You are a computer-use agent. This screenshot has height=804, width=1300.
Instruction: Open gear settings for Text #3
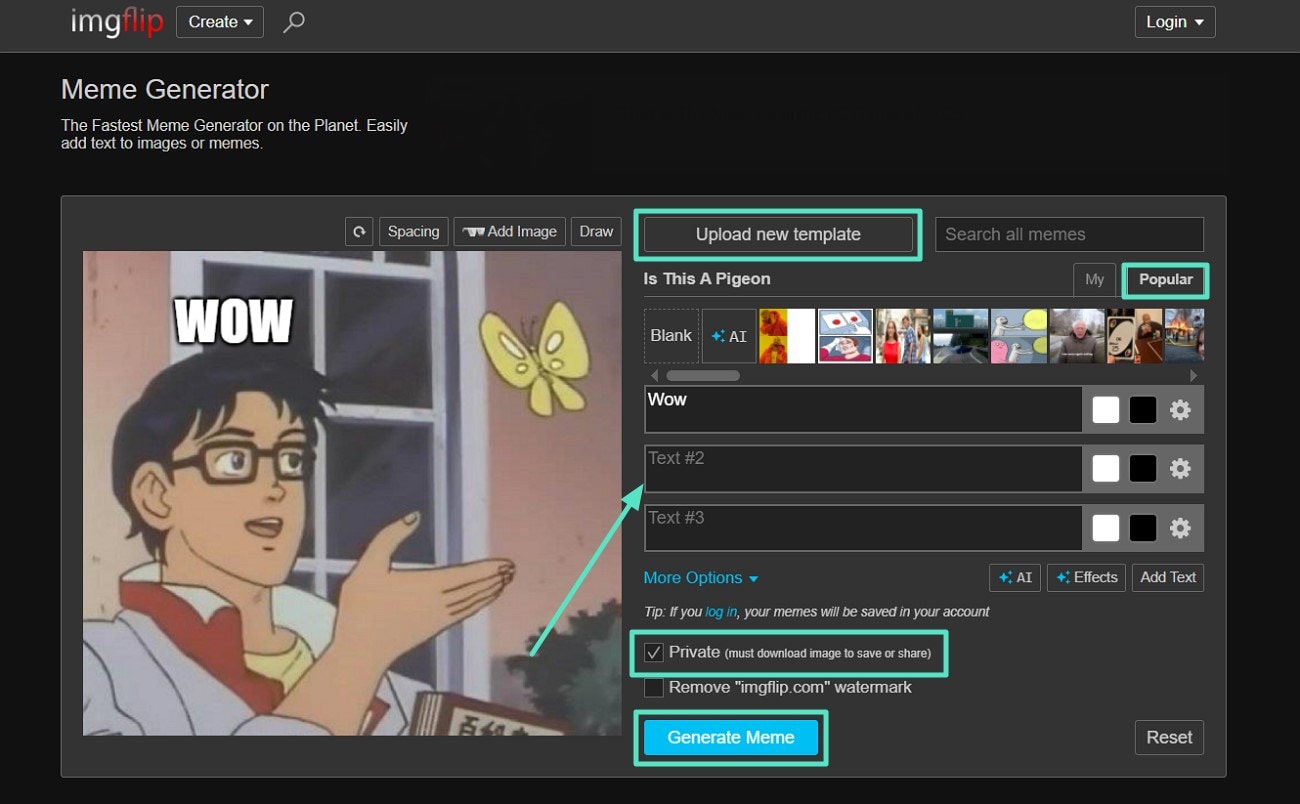[1181, 528]
